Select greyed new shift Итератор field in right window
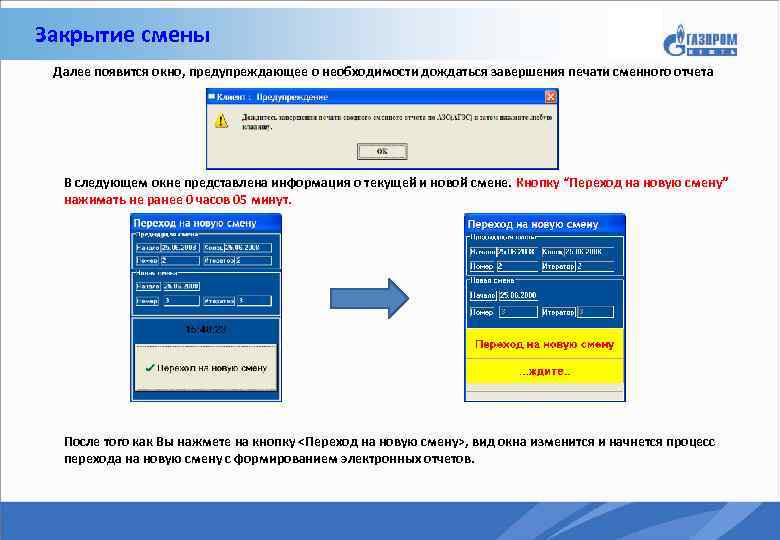The width and height of the screenshot is (780, 540). coord(595,312)
